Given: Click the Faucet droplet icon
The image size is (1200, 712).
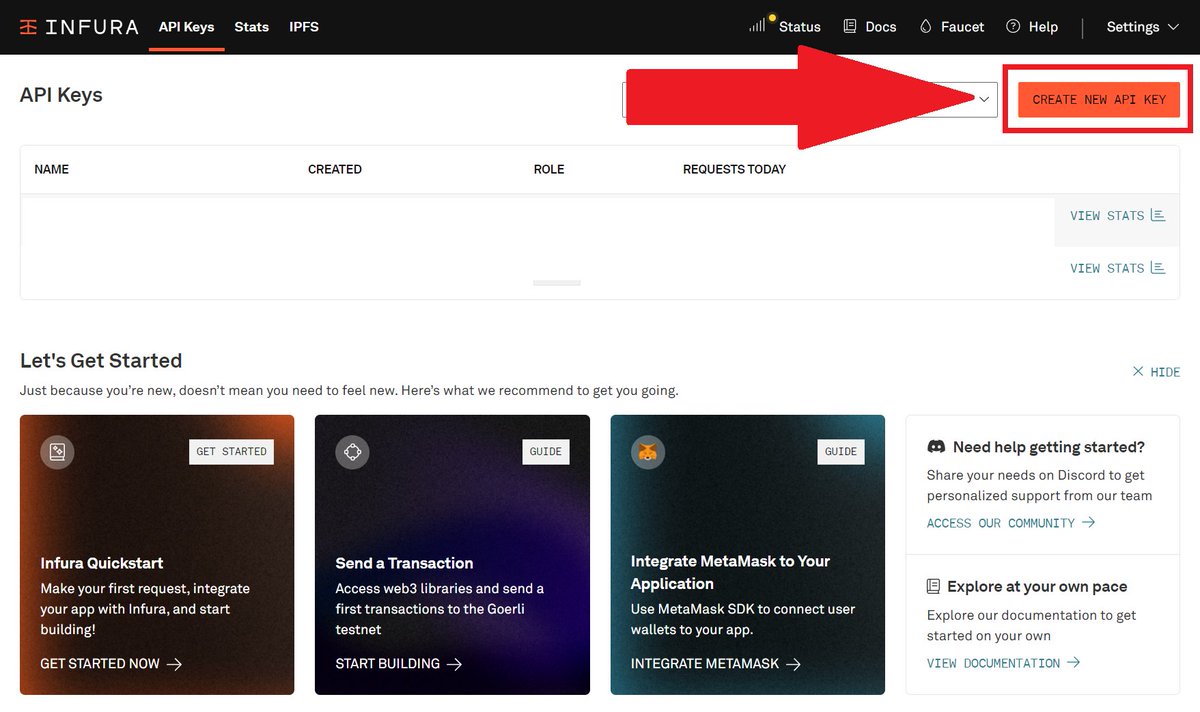Looking at the screenshot, I should click(x=926, y=26).
